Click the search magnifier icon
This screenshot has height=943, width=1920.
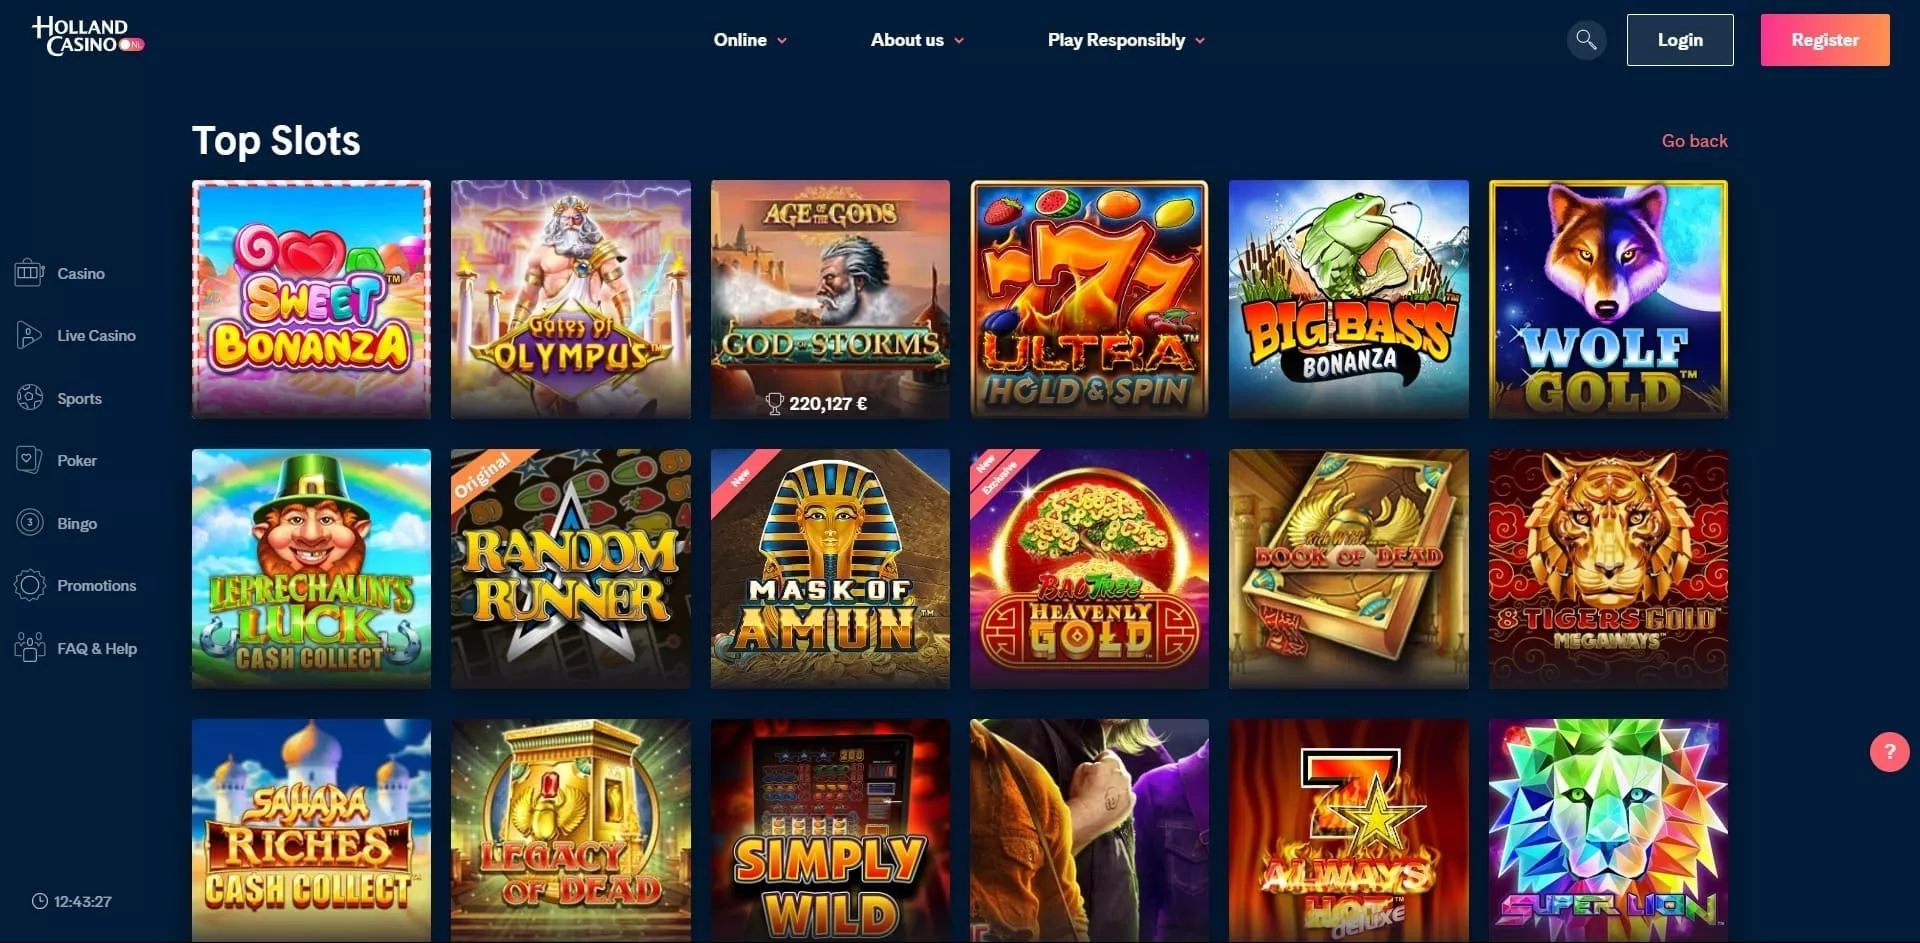pyautogui.click(x=1586, y=40)
